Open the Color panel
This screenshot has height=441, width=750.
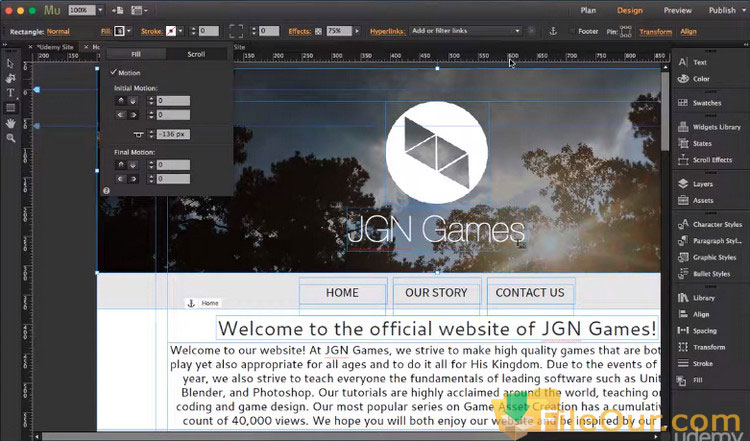(694, 79)
